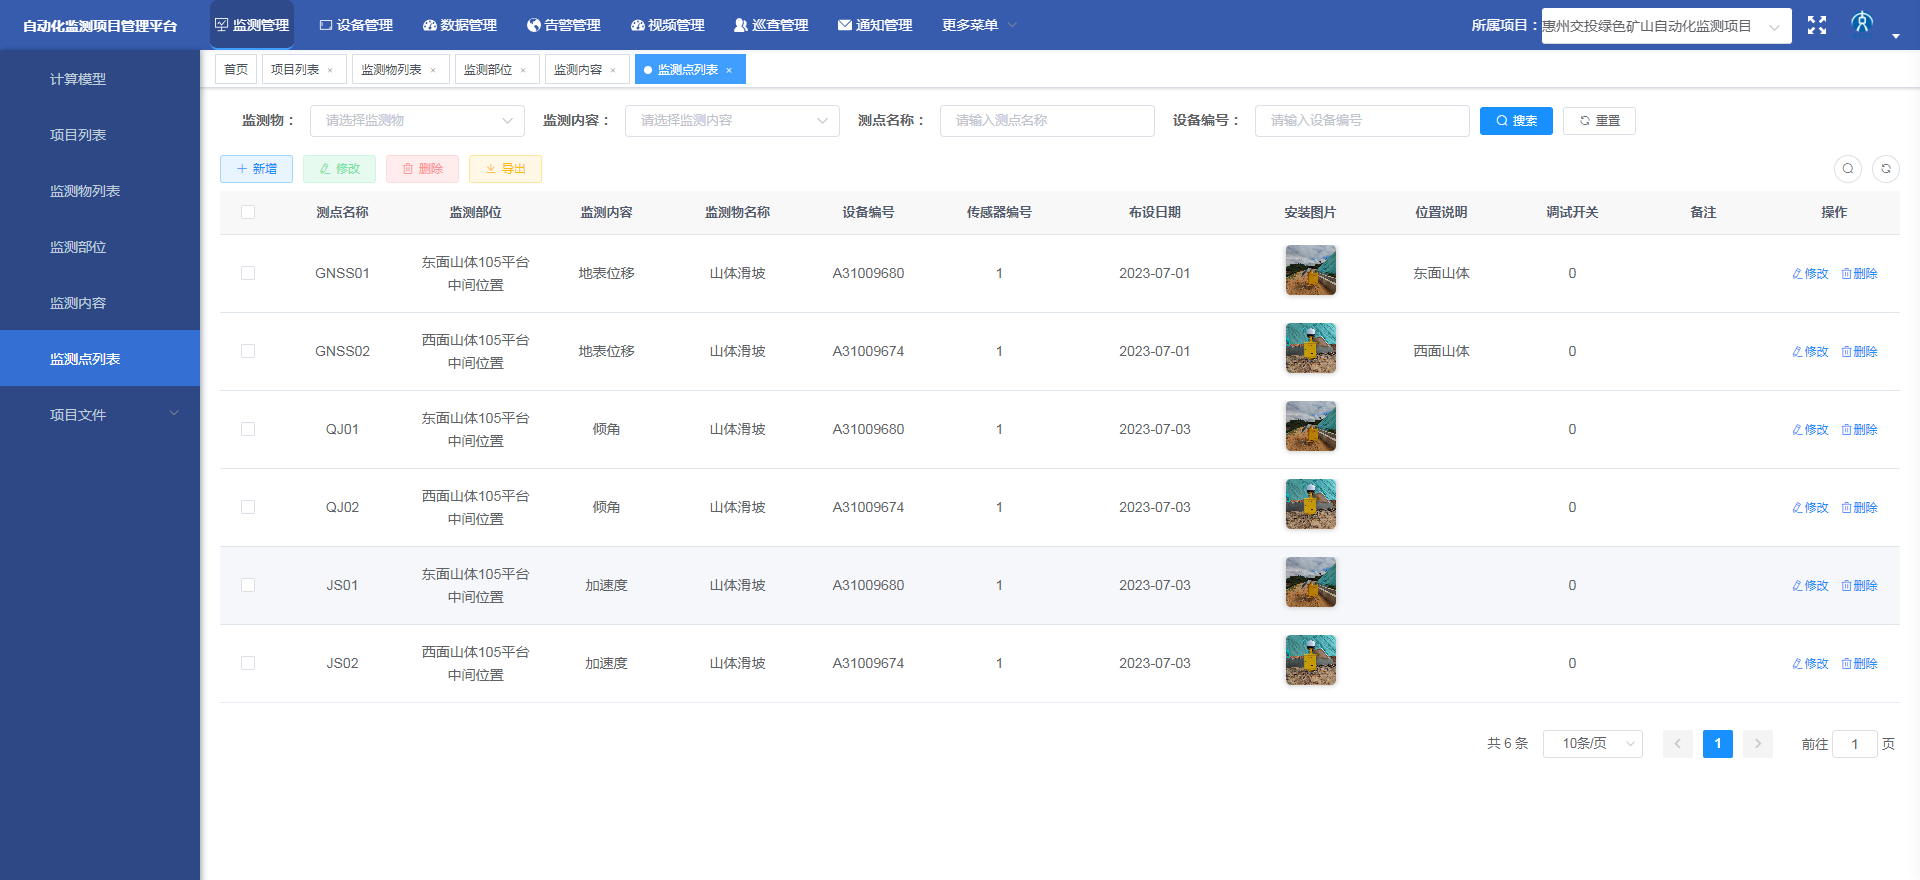Close the 监测部位 tab using x icon

pyautogui.click(x=523, y=70)
